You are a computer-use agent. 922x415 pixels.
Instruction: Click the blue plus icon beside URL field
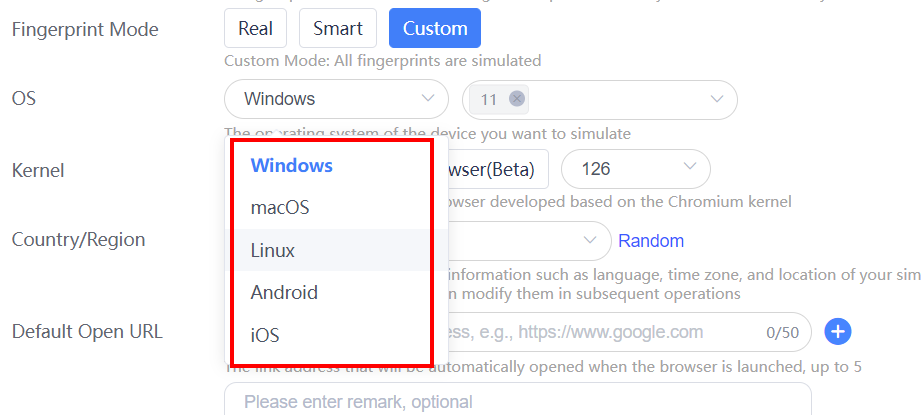pos(837,332)
